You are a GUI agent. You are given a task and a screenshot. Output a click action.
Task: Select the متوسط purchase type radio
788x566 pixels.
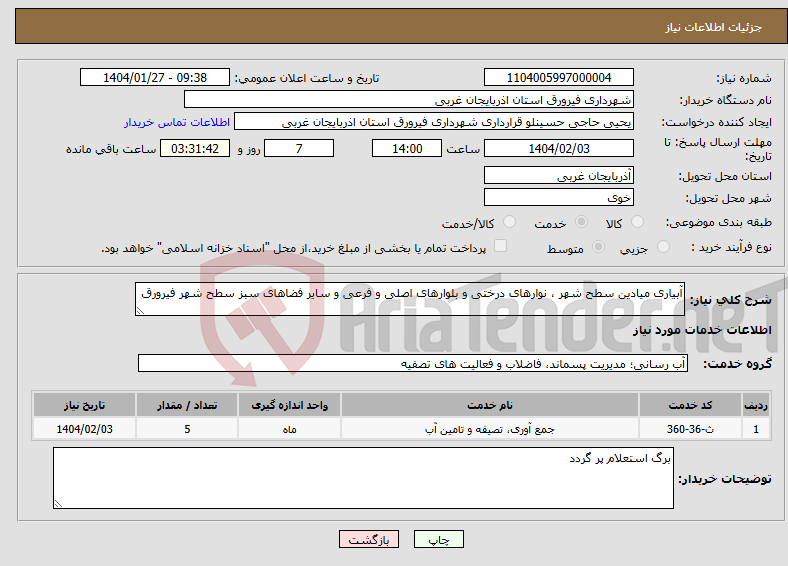[599, 247]
